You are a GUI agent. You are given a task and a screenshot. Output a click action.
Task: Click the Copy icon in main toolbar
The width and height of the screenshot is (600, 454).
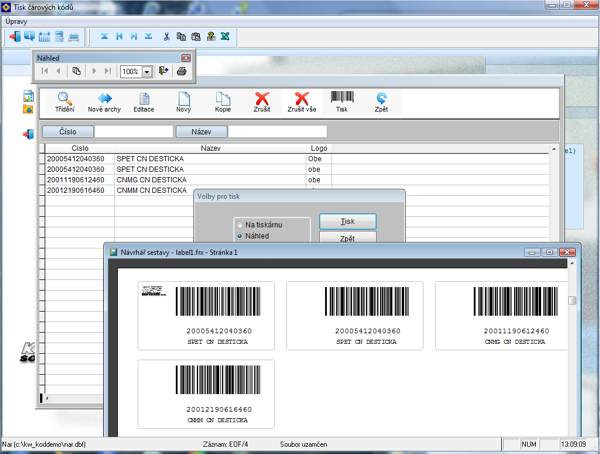pos(181,36)
